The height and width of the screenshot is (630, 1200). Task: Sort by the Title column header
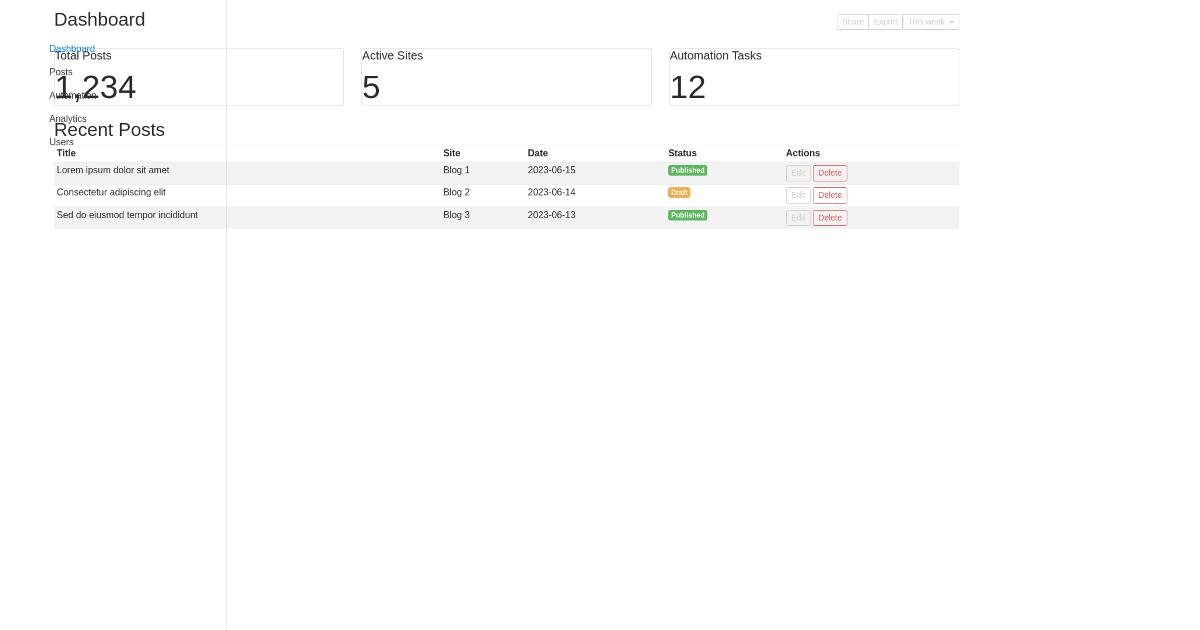tap(66, 153)
